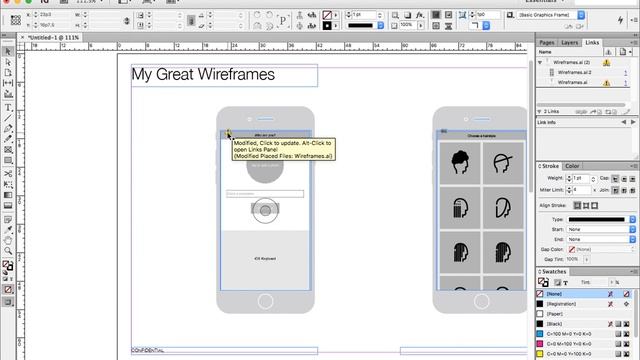
Task: Click the Update Link icon in Links panel
Action: (x=610, y=111)
